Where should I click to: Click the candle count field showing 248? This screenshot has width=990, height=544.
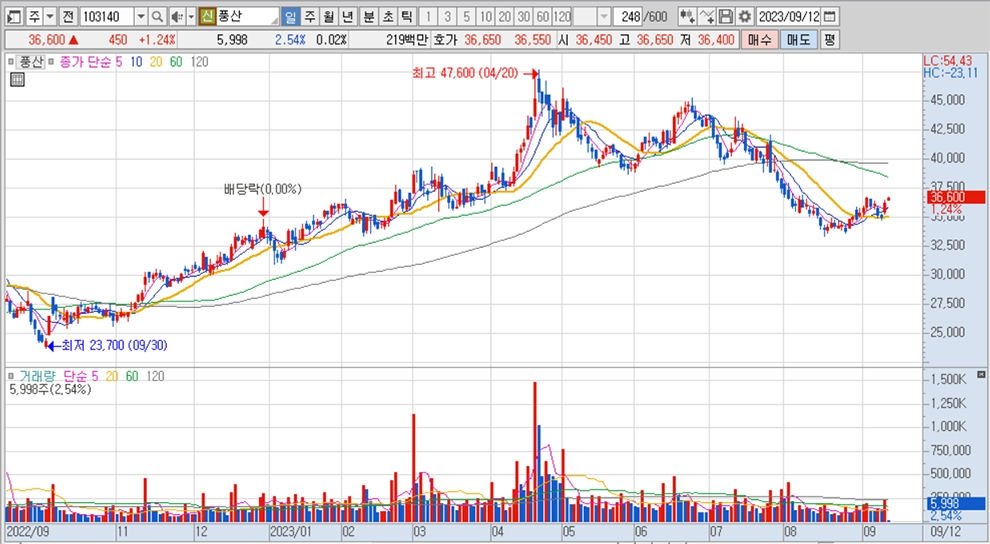tap(630, 17)
